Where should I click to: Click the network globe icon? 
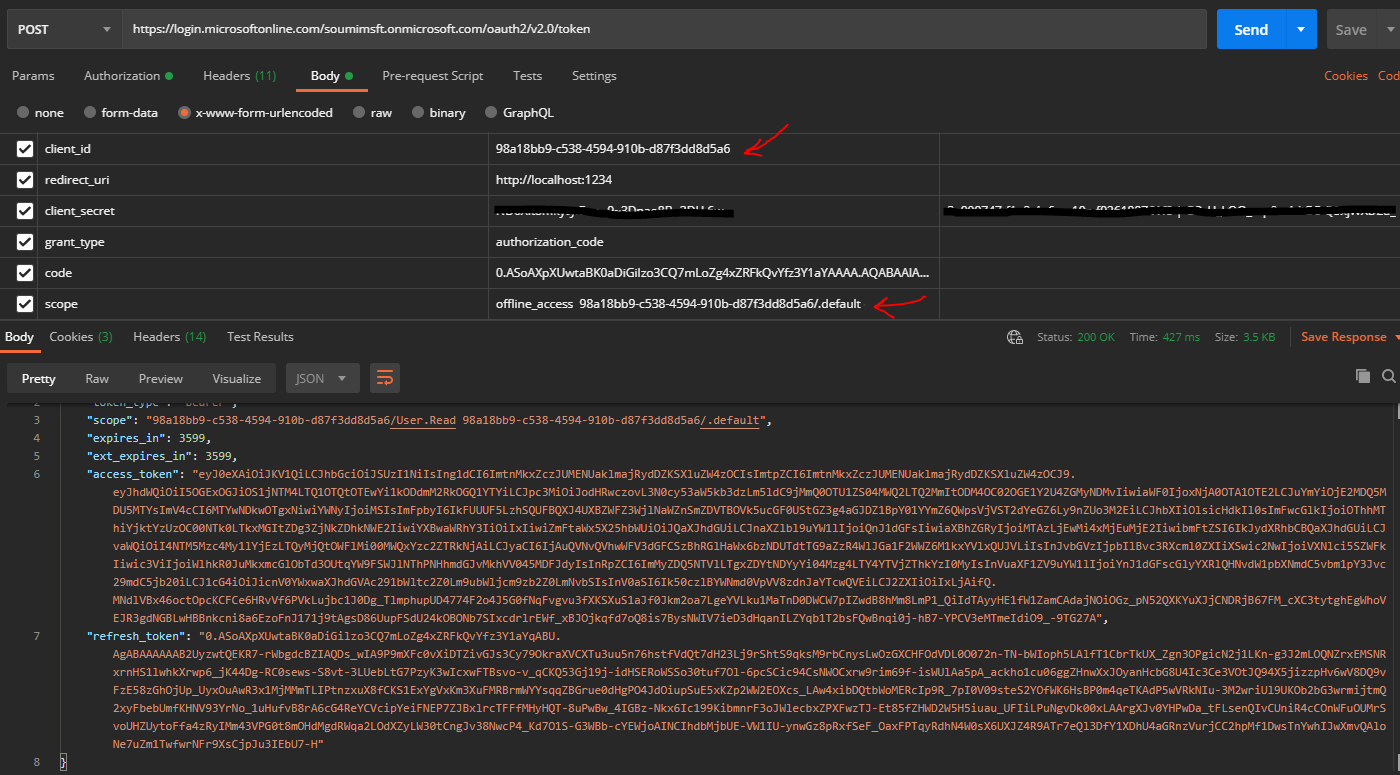(x=1015, y=338)
